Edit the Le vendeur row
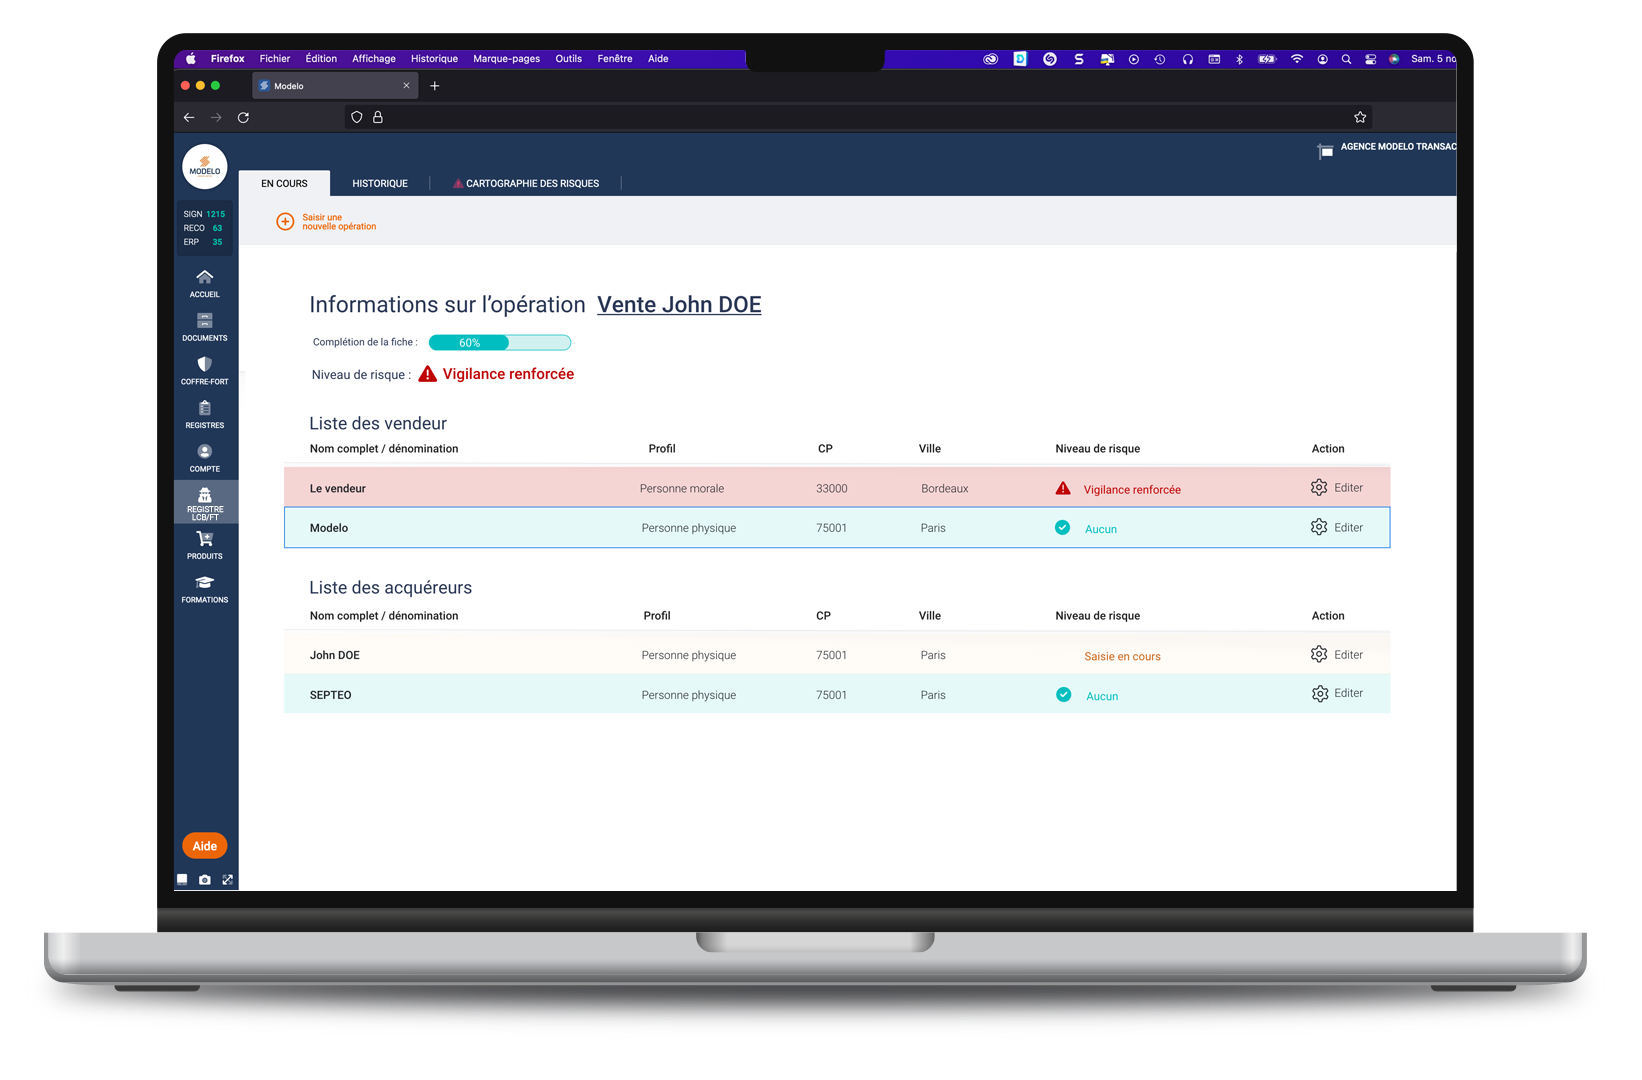This screenshot has width=1642, height=1080. [1337, 488]
